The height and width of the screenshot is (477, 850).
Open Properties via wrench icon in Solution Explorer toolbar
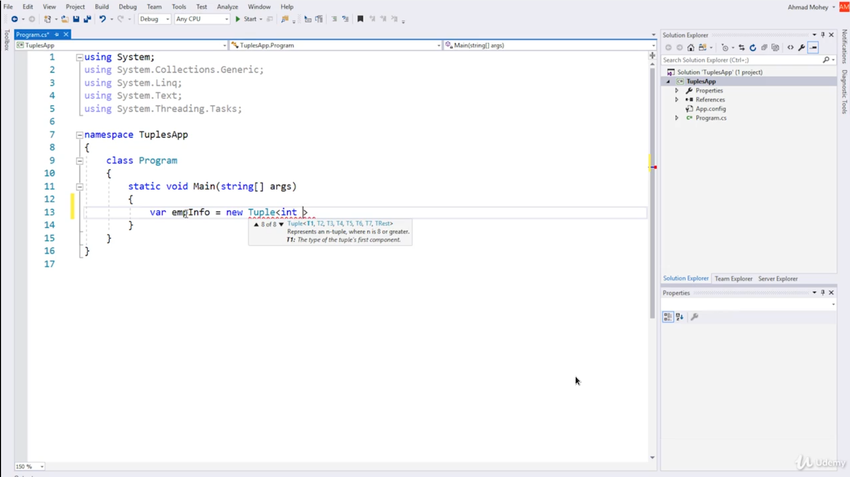[802, 48]
